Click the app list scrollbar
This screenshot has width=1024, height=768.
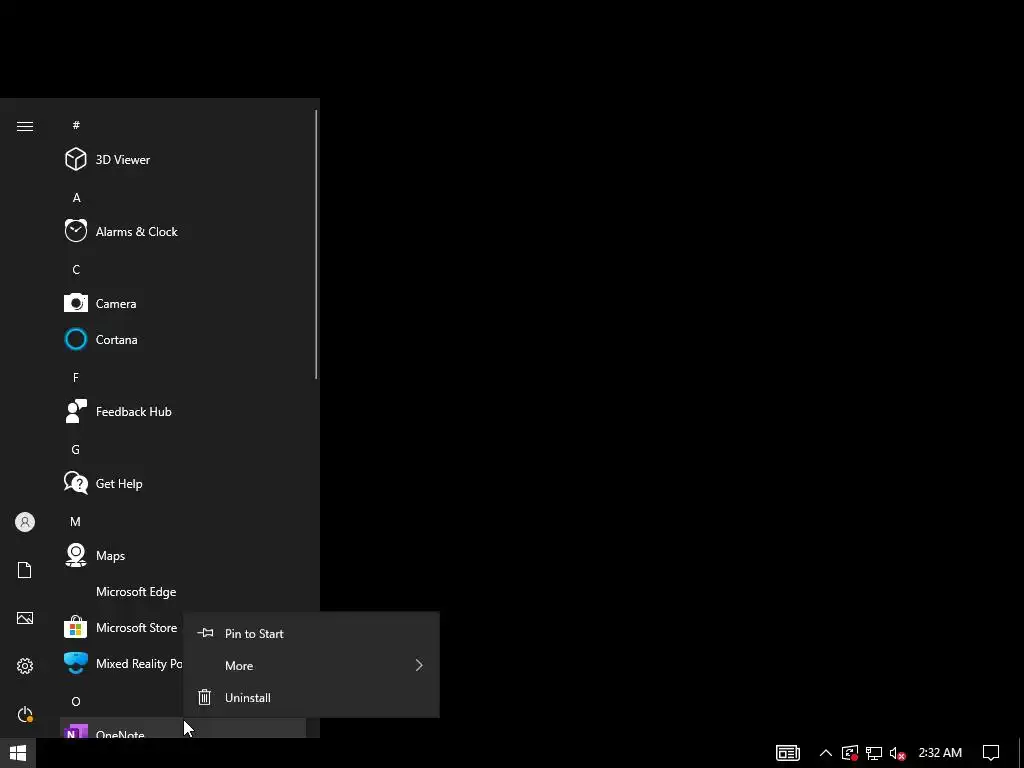pyautogui.click(x=316, y=244)
